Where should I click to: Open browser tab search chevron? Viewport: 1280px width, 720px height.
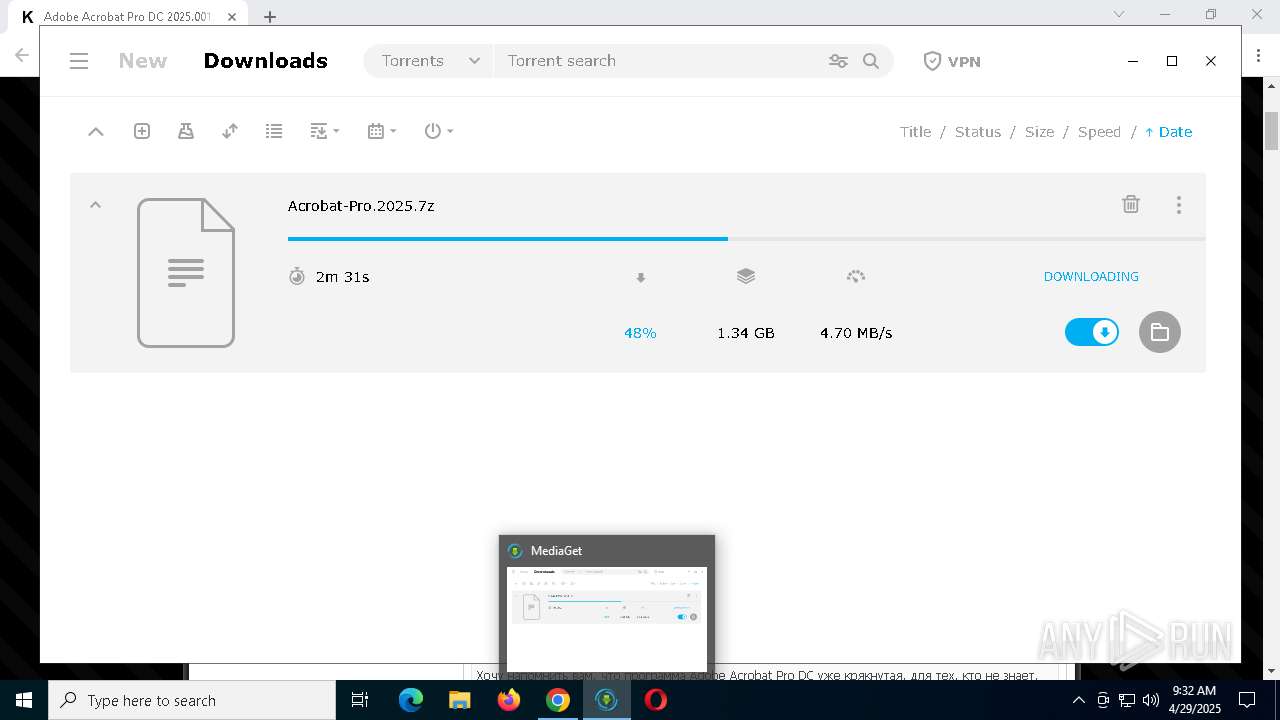(1119, 14)
